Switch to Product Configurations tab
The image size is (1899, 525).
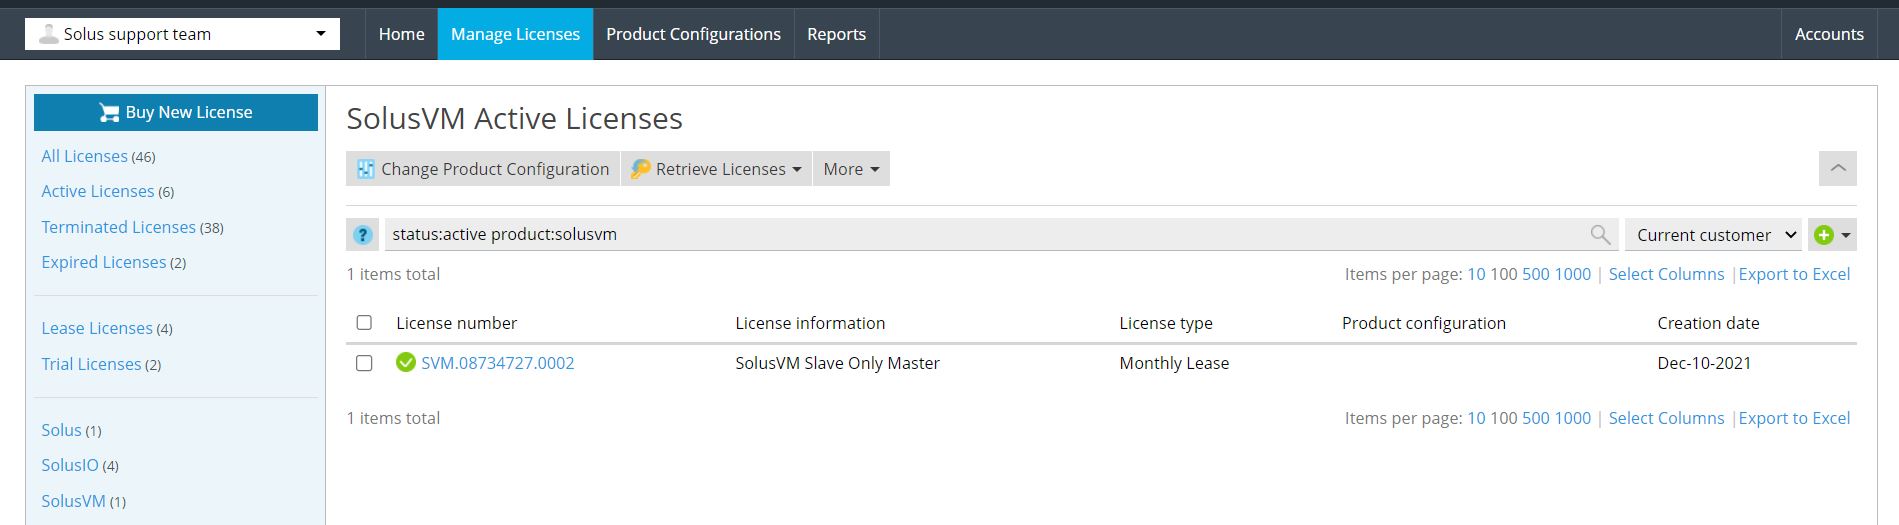point(693,34)
